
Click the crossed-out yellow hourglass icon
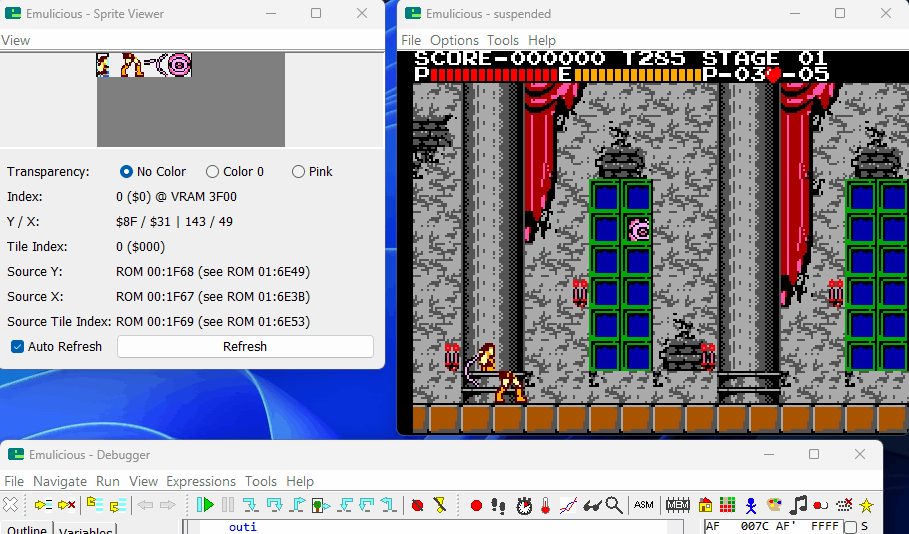click(440, 505)
